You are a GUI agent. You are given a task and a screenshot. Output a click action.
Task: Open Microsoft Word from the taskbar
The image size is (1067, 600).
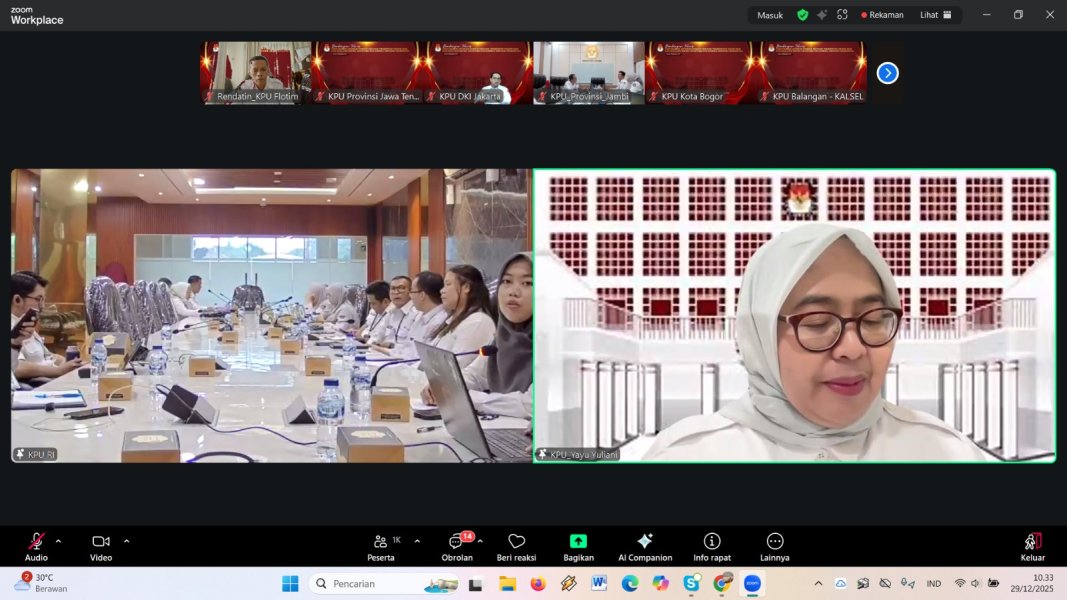pos(599,583)
